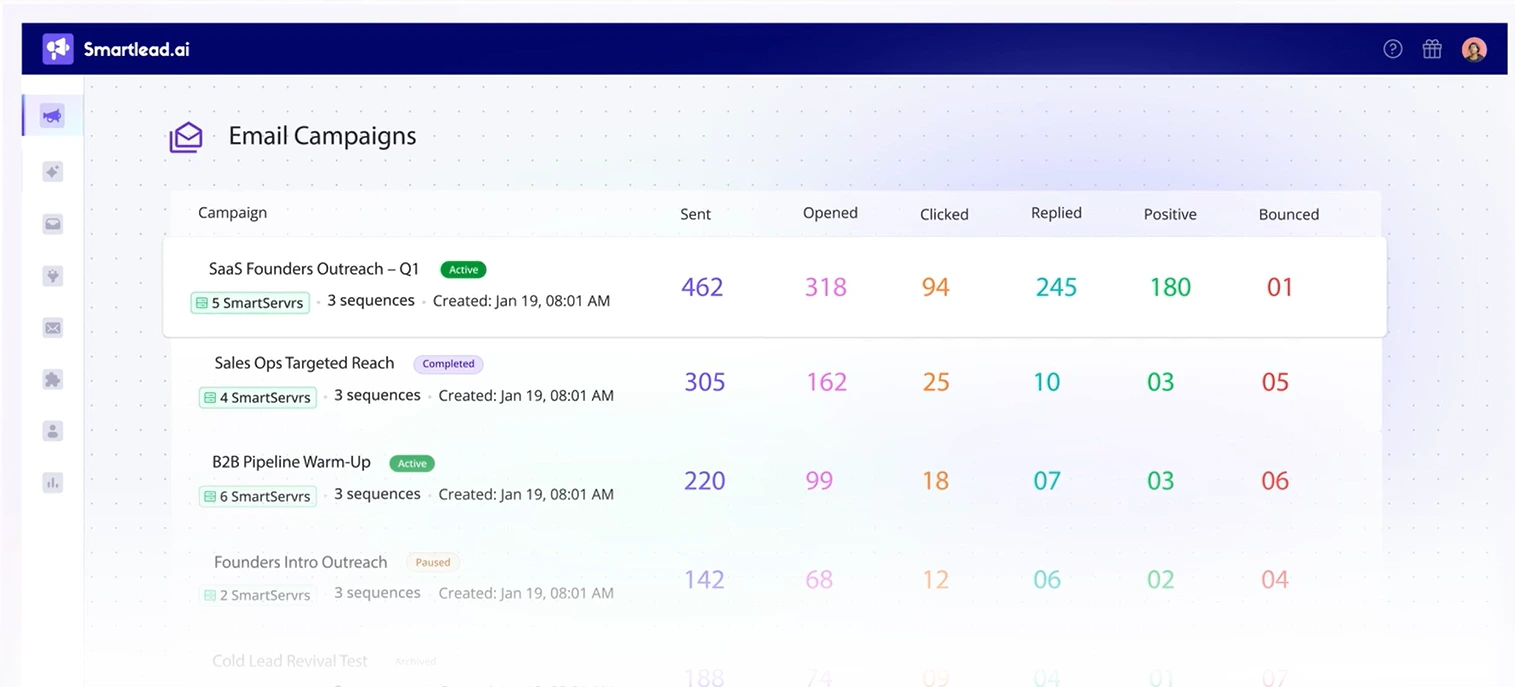Click the sent value 220

click(x=704, y=481)
